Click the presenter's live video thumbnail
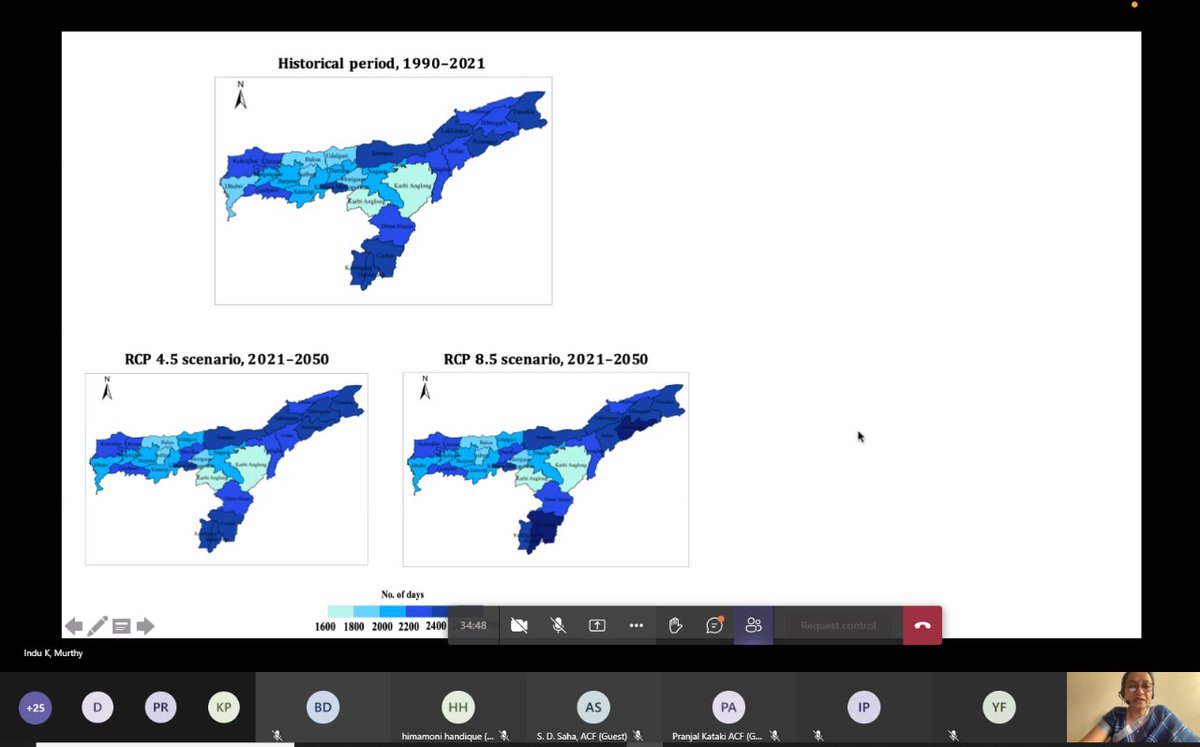 point(1133,708)
